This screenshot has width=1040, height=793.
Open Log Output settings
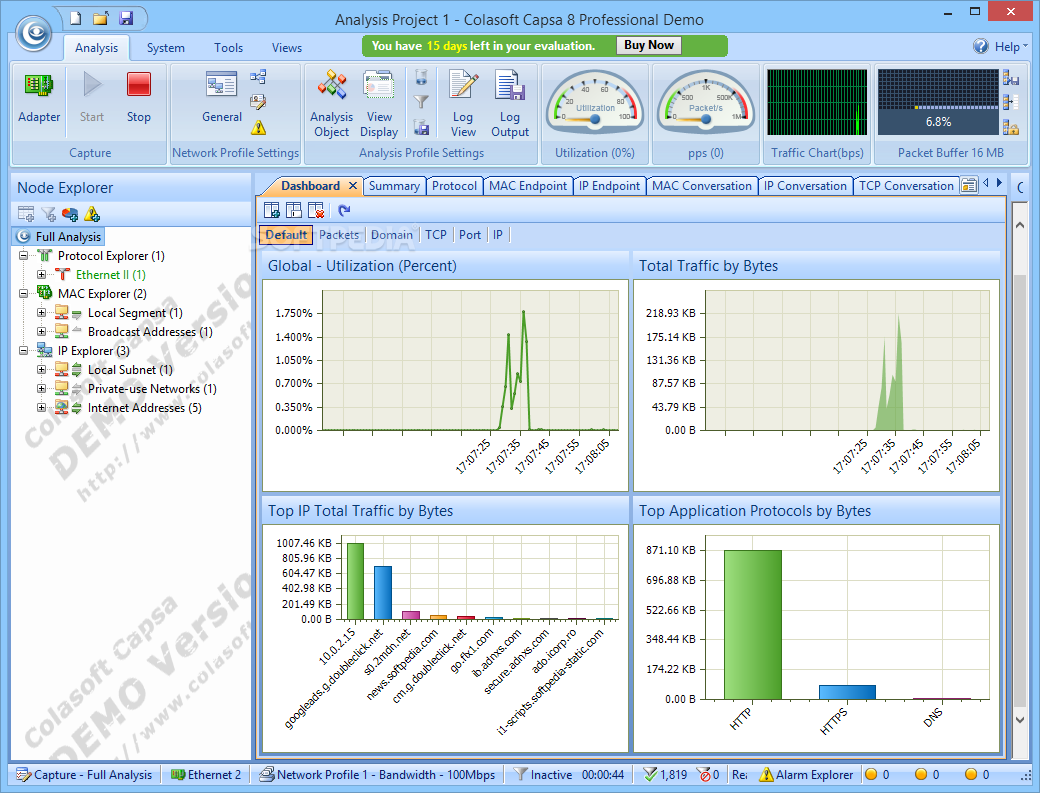510,103
